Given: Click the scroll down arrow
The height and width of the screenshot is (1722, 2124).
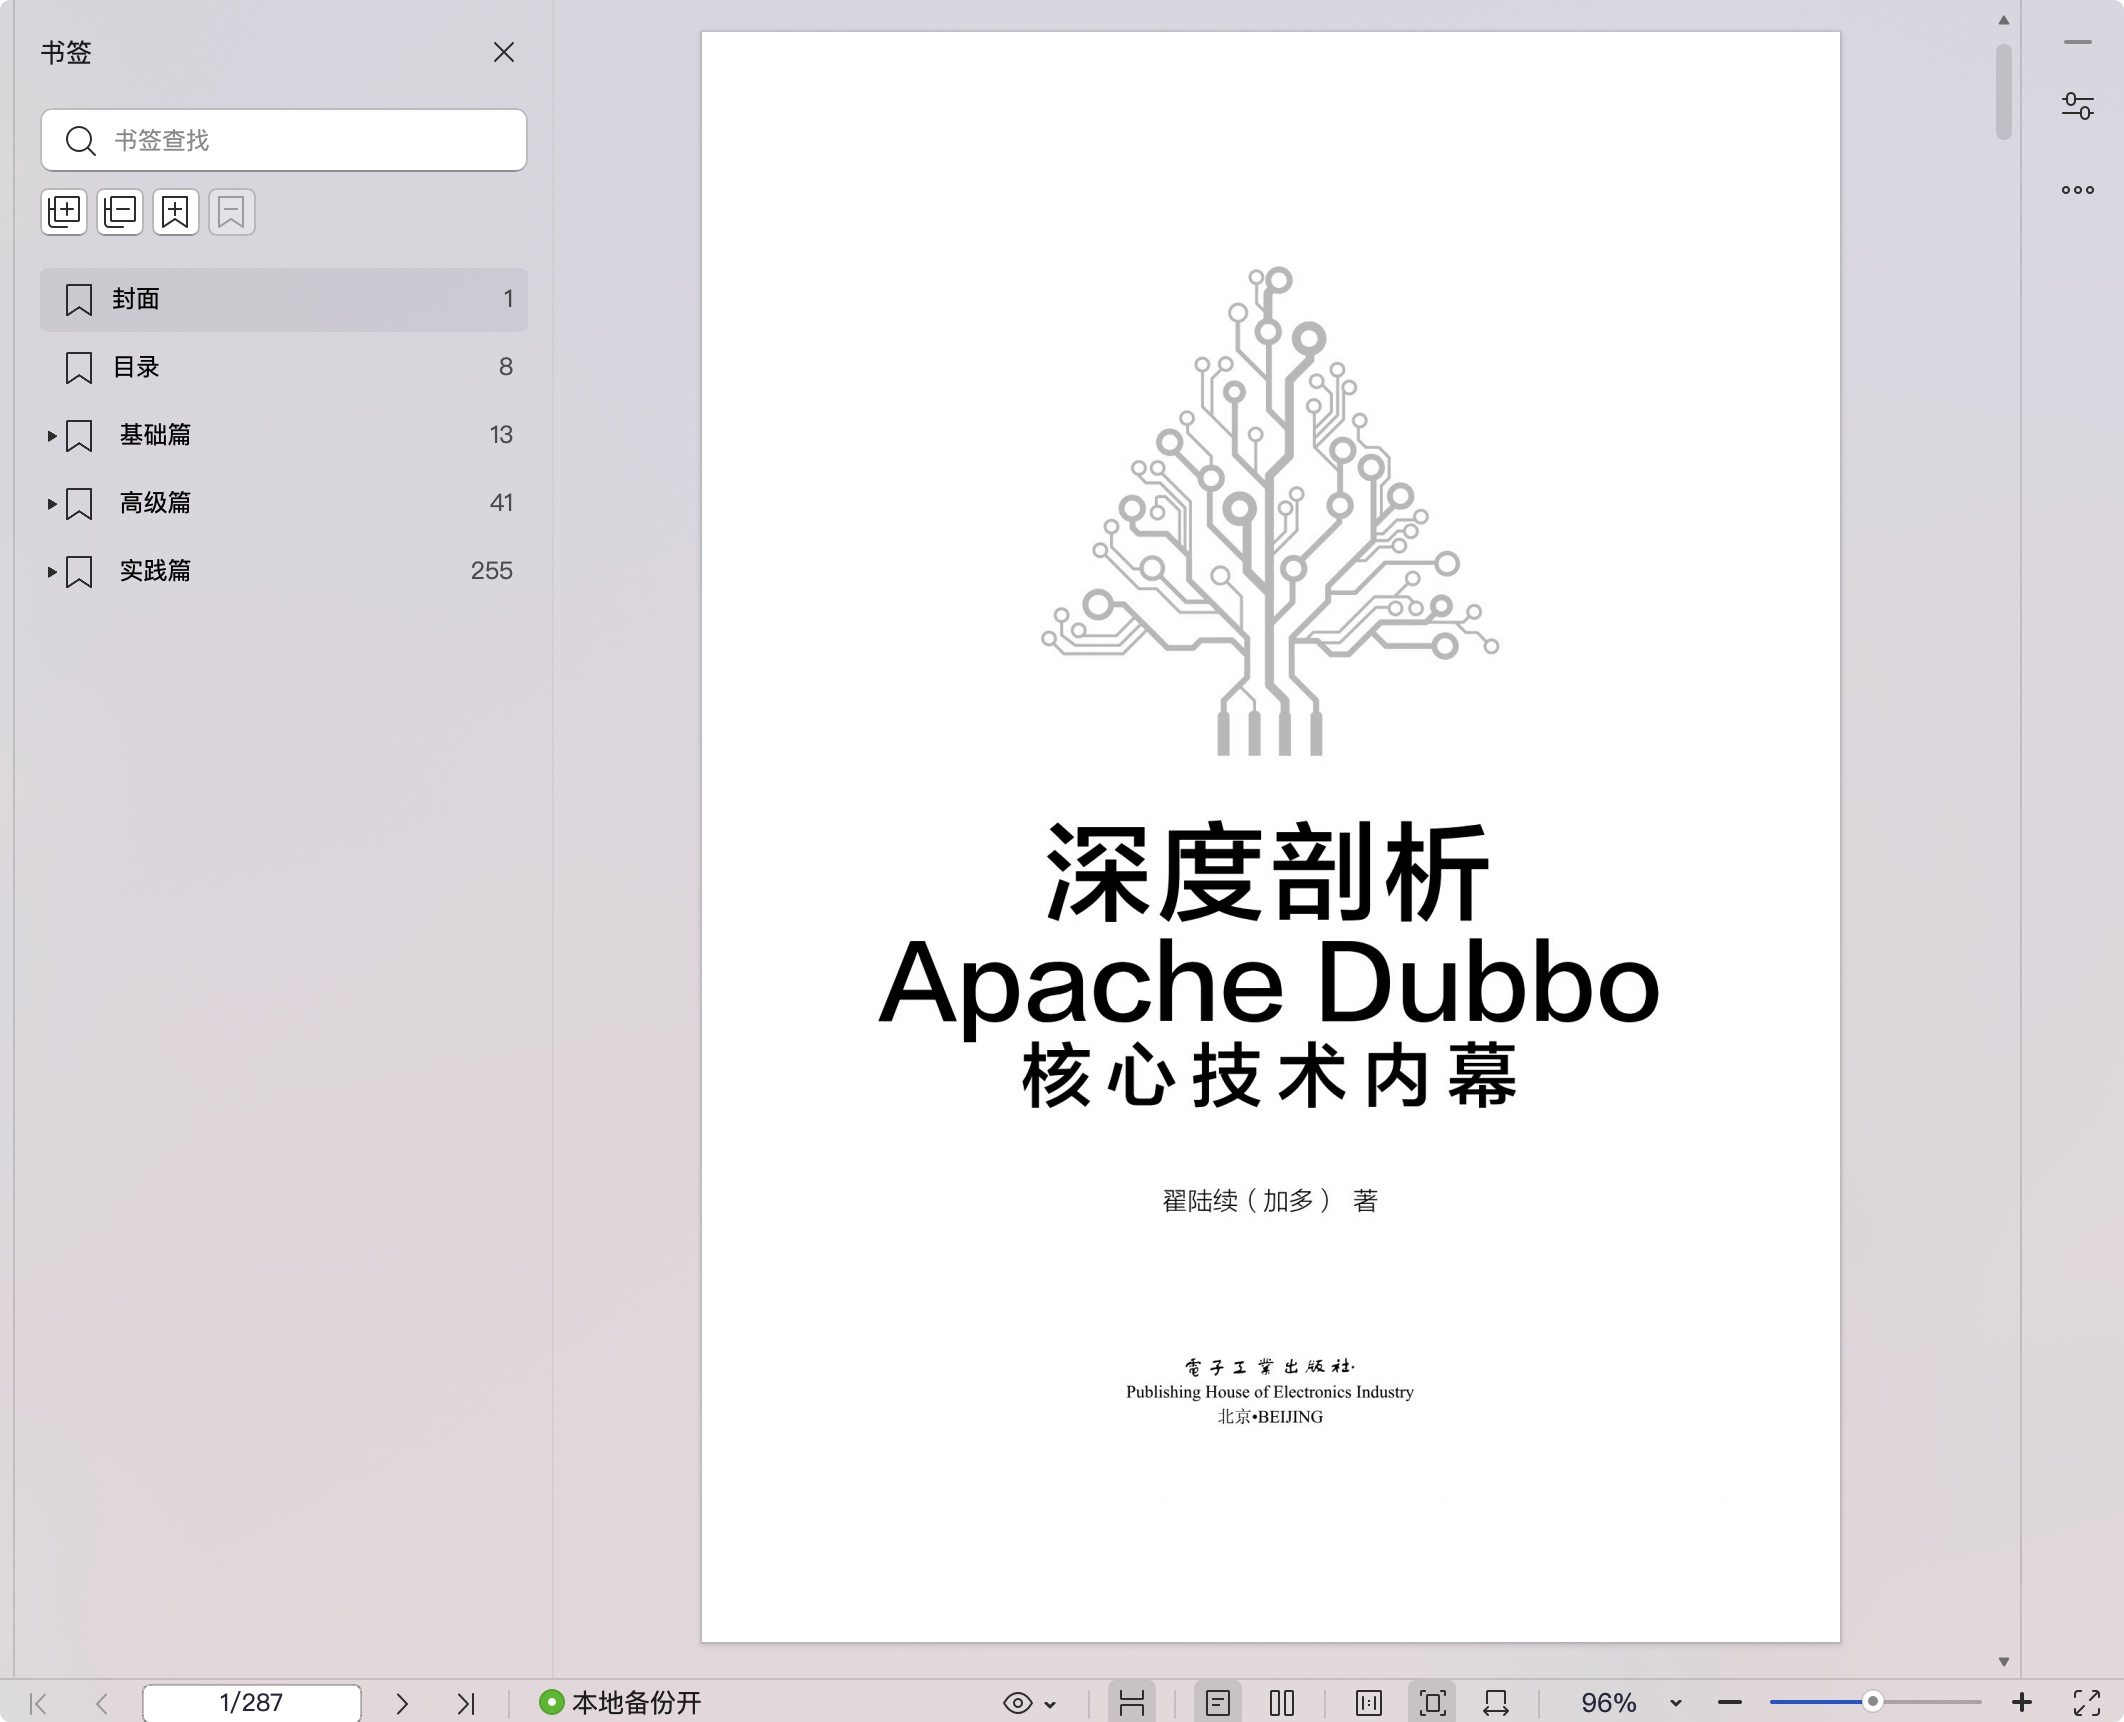Looking at the screenshot, I should (x=2004, y=1662).
